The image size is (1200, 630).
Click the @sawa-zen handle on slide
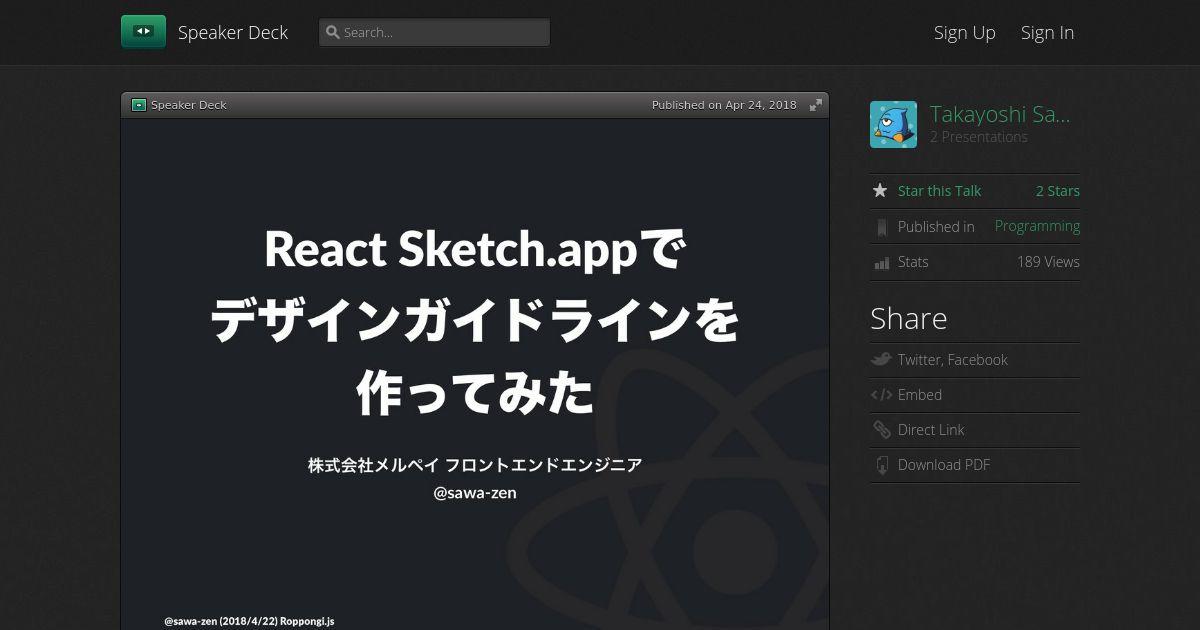point(475,493)
